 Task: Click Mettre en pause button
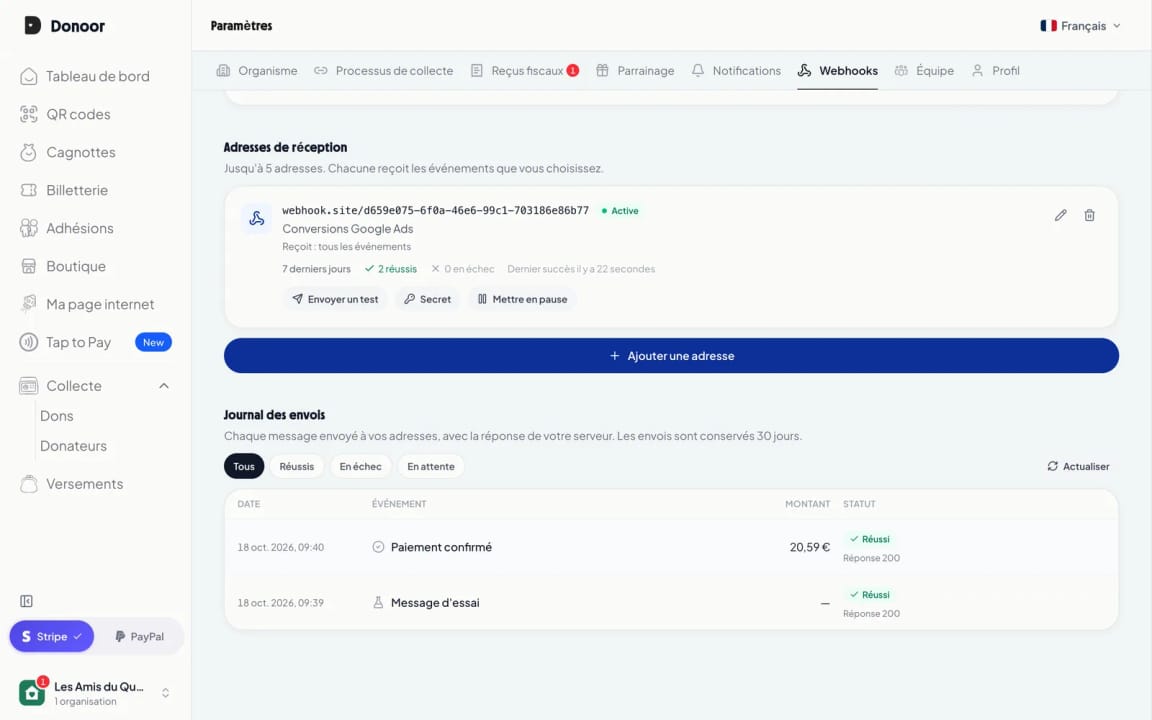522,299
